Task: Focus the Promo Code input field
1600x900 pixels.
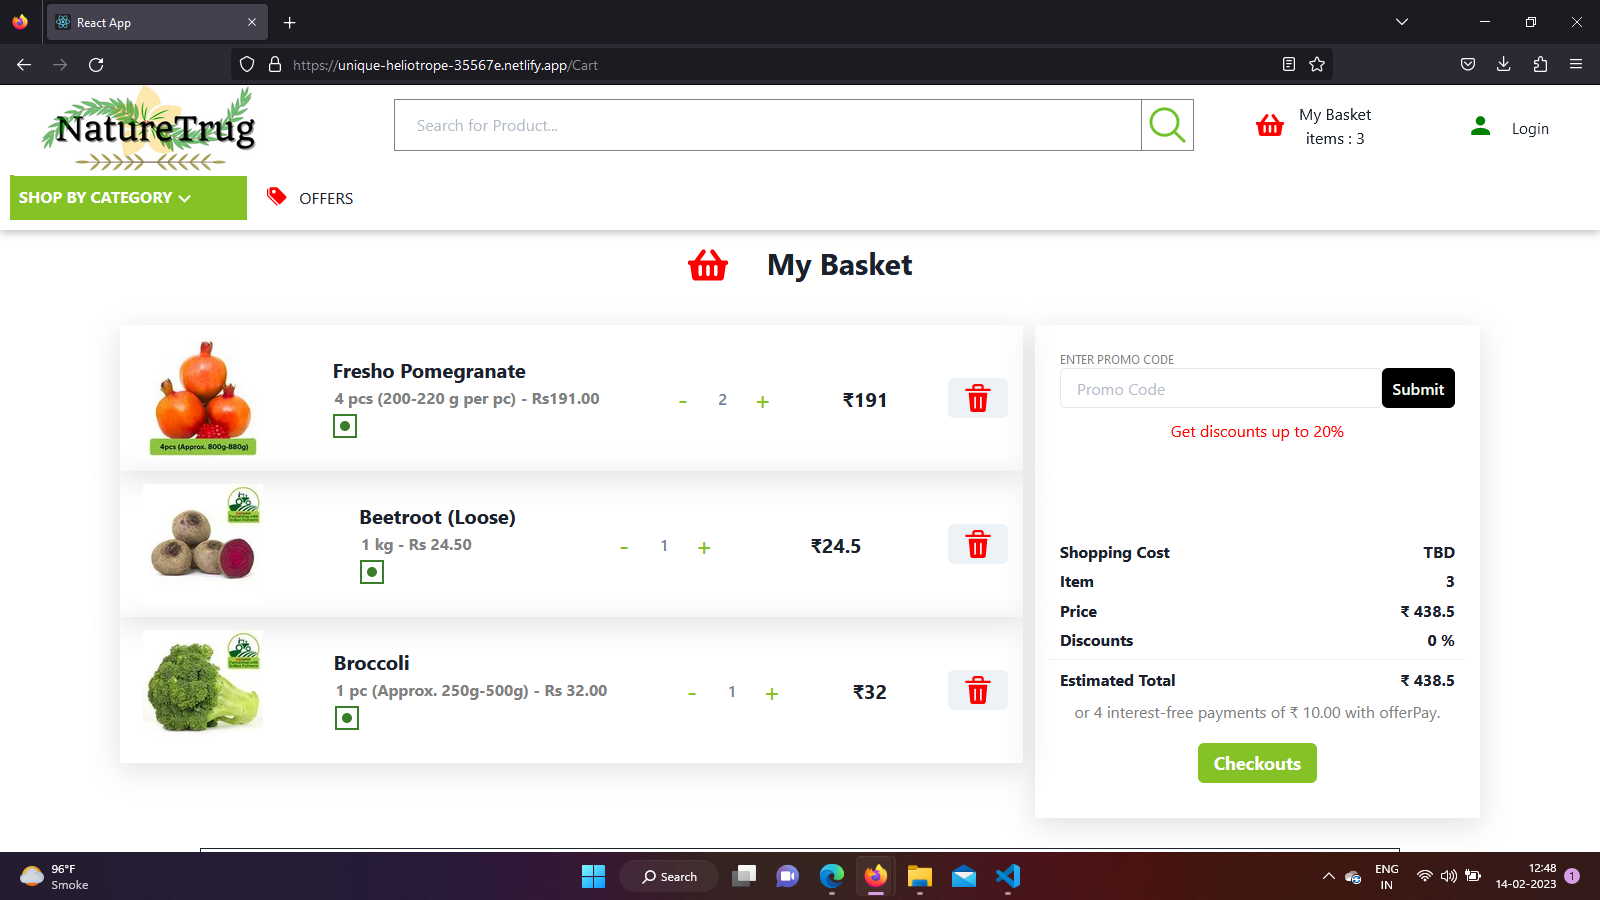Action: [1221, 389]
